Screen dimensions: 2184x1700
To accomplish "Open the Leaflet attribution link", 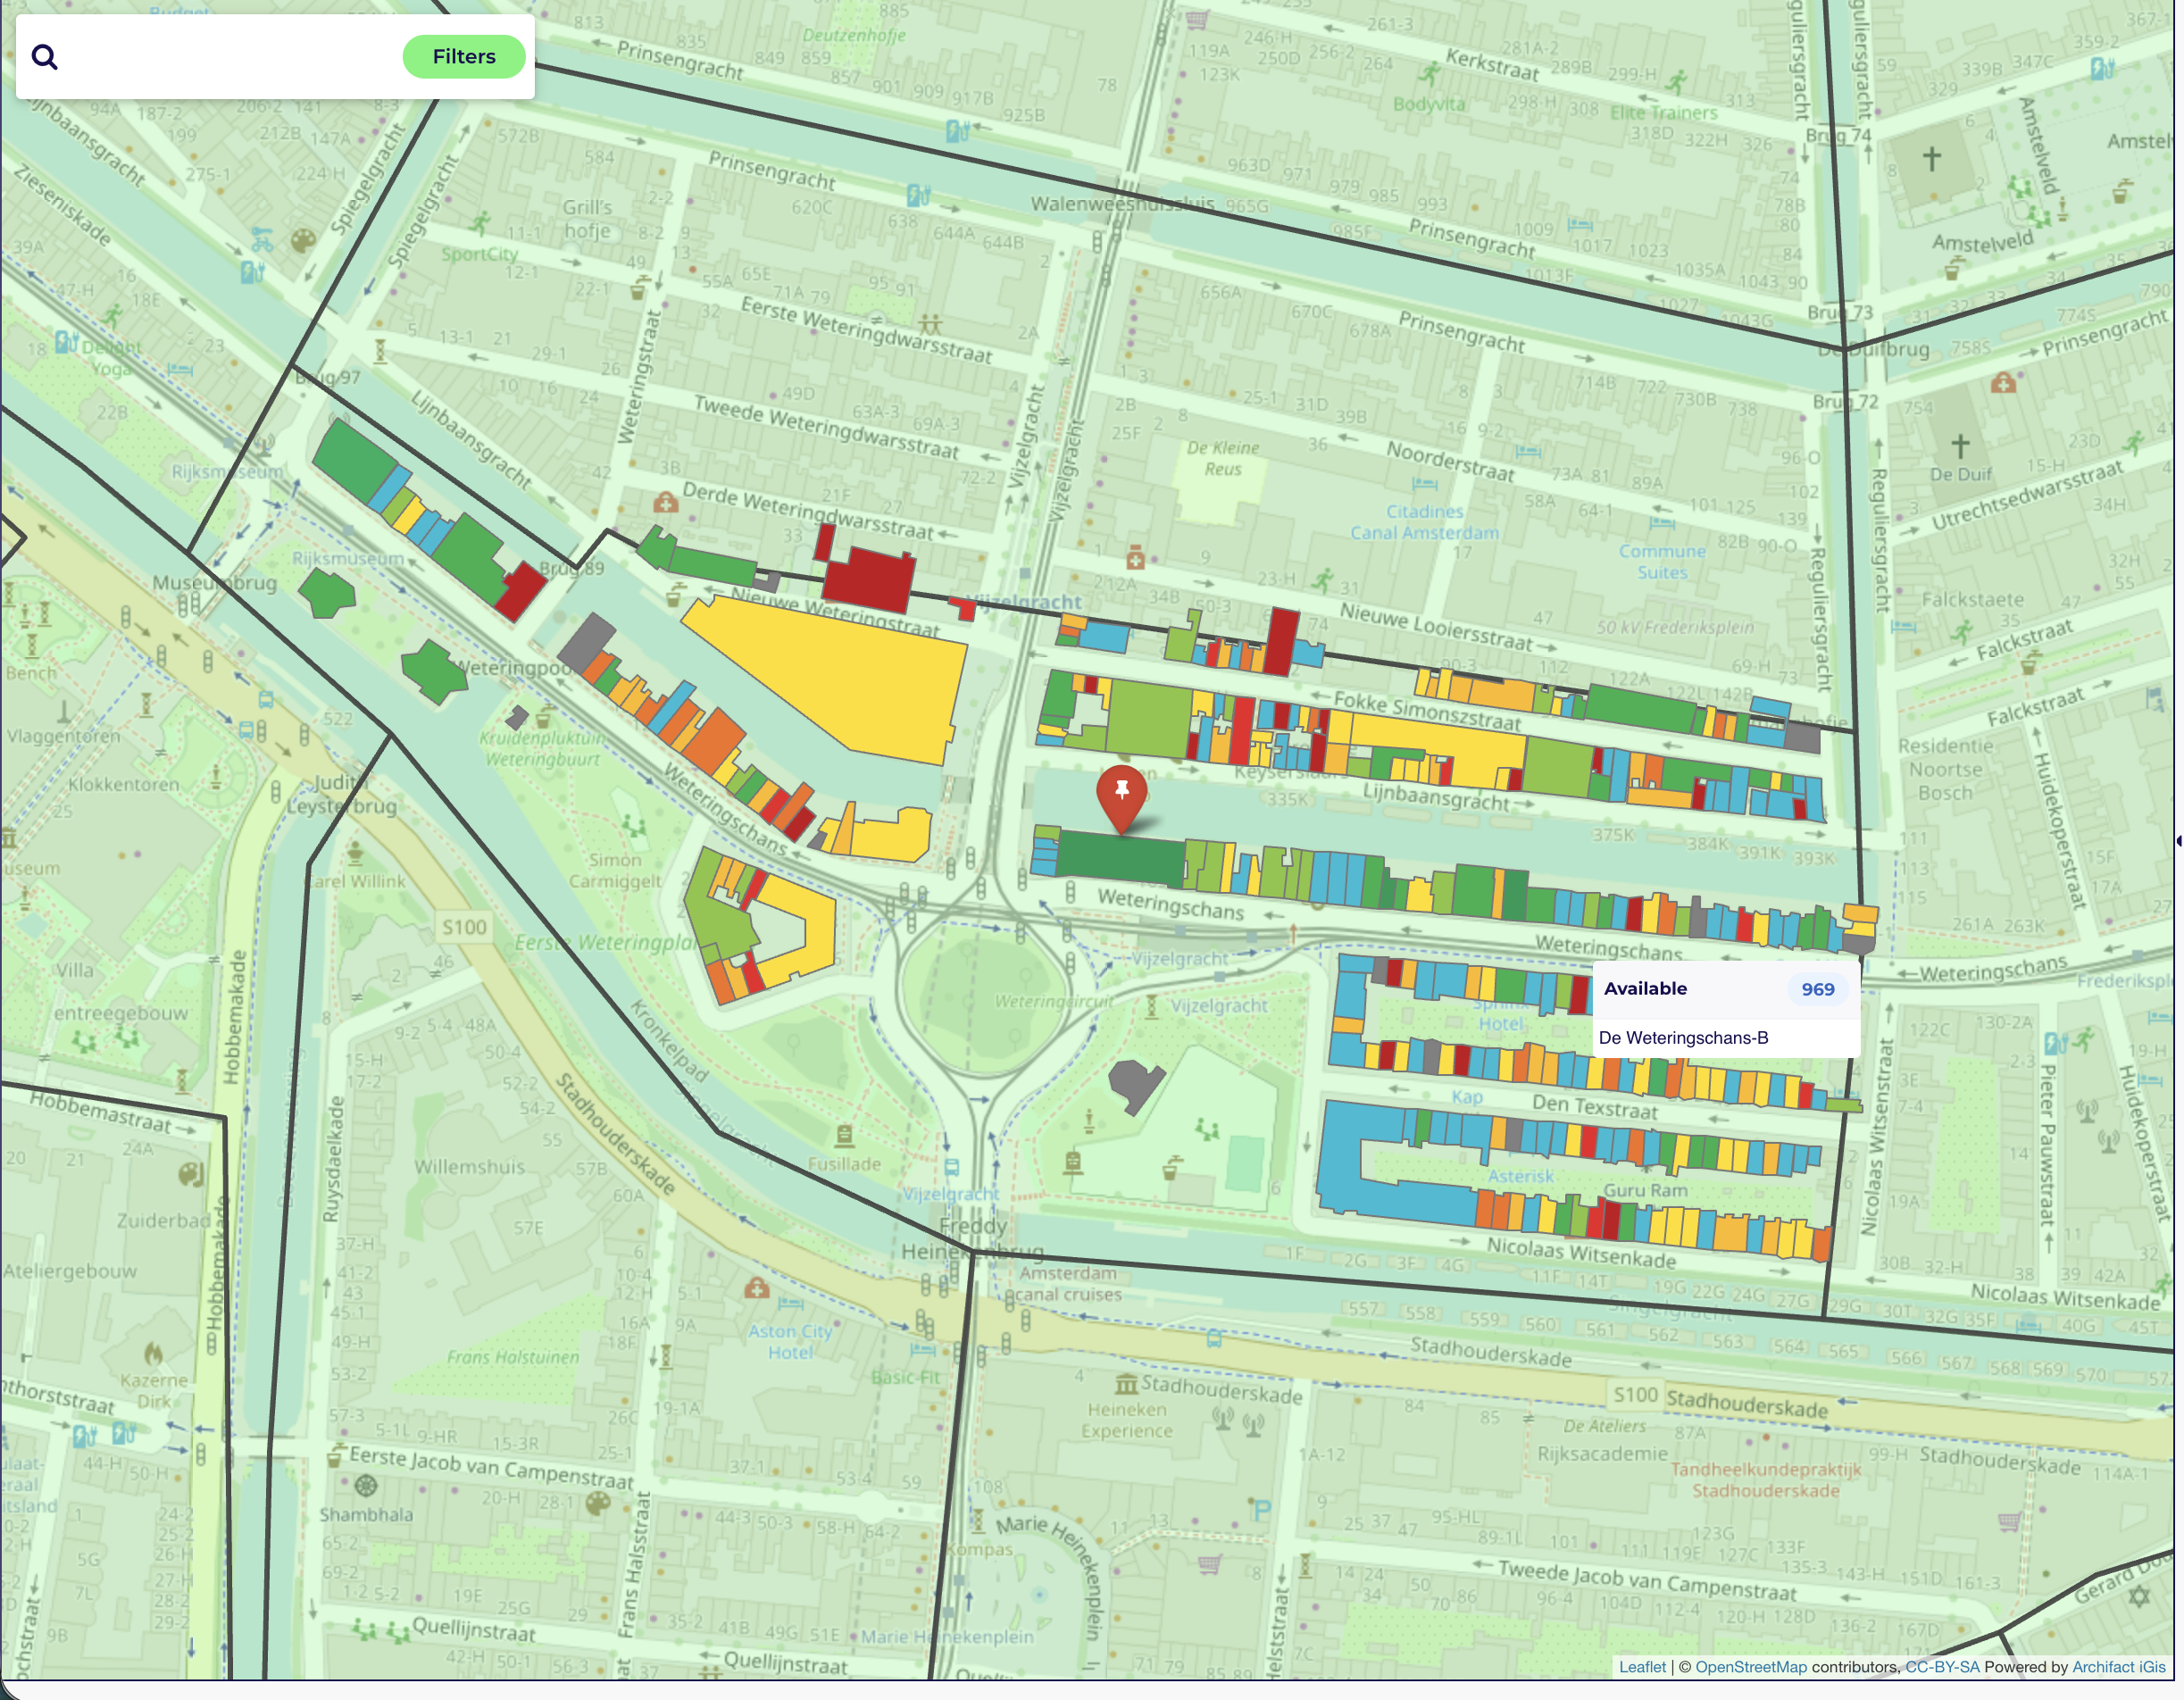I will point(1642,1667).
